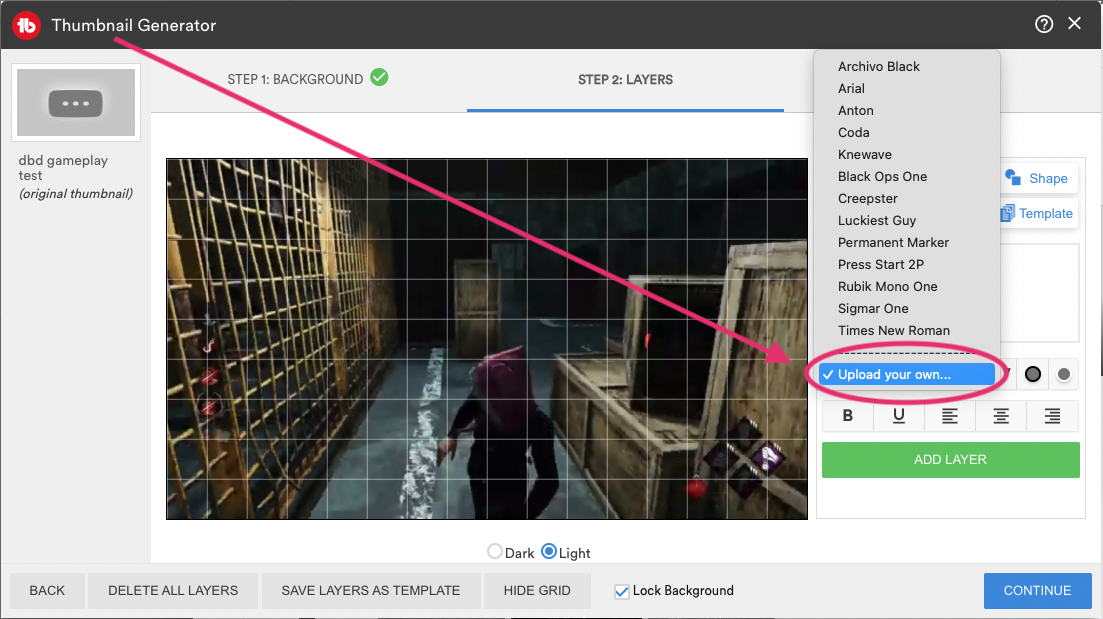This screenshot has height=619, width=1103.
Task: Open the help question mark icon
Action: coord(1044,25)
